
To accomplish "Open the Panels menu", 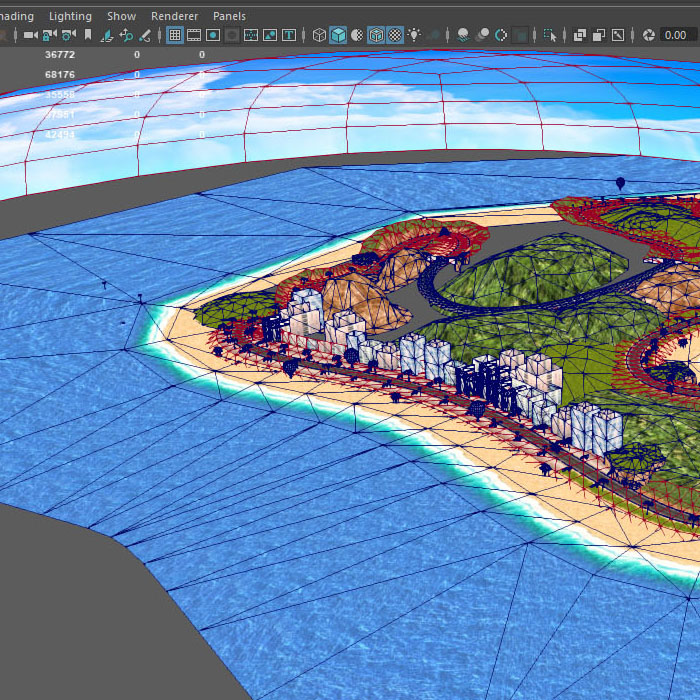I will (229, 16).
